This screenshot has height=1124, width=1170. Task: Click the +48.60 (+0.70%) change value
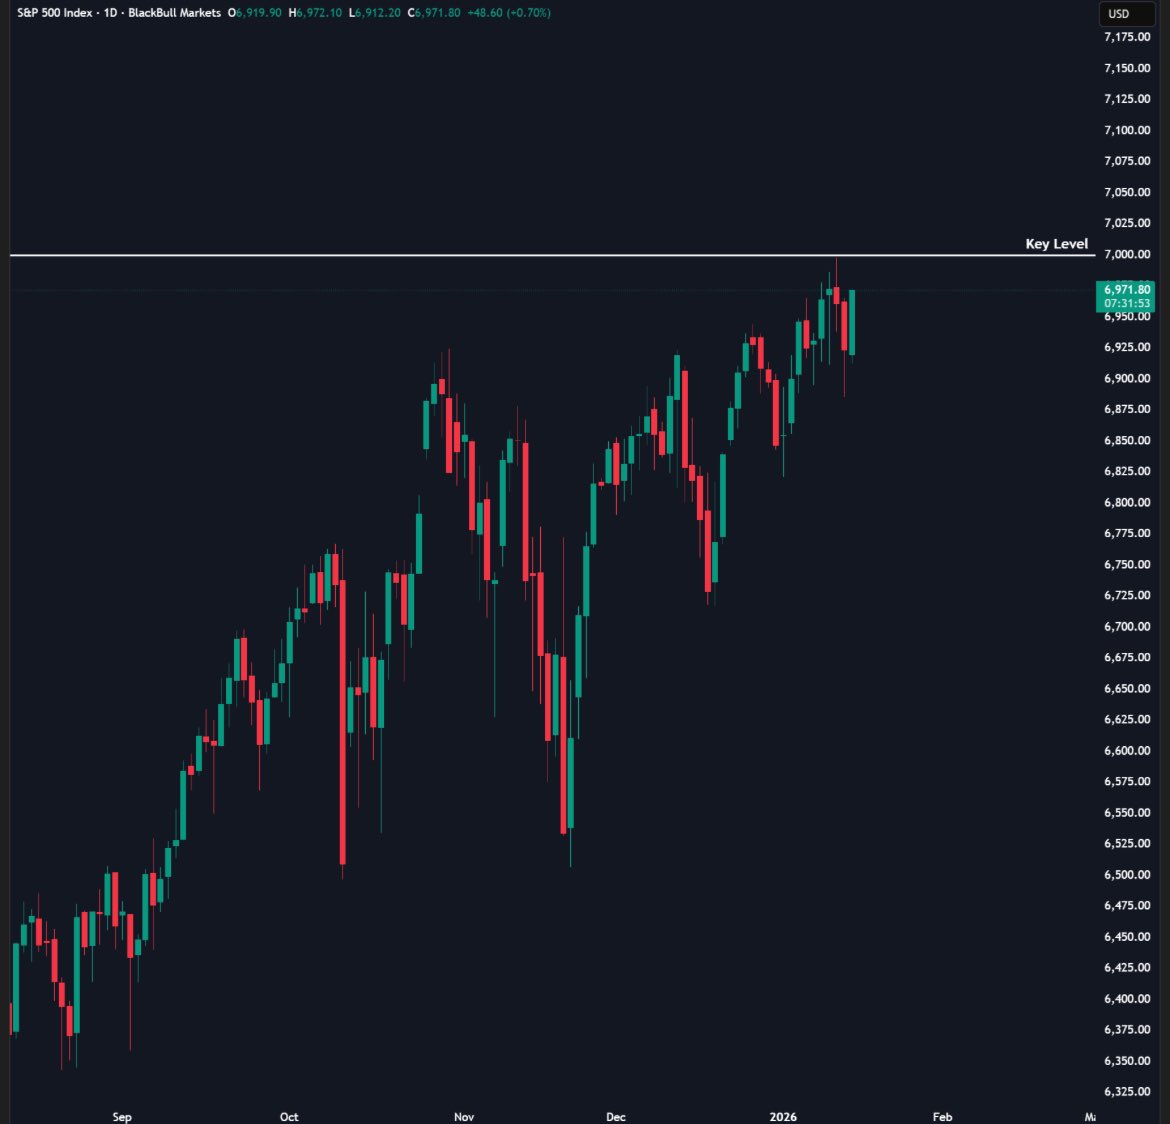click(509, 13)
